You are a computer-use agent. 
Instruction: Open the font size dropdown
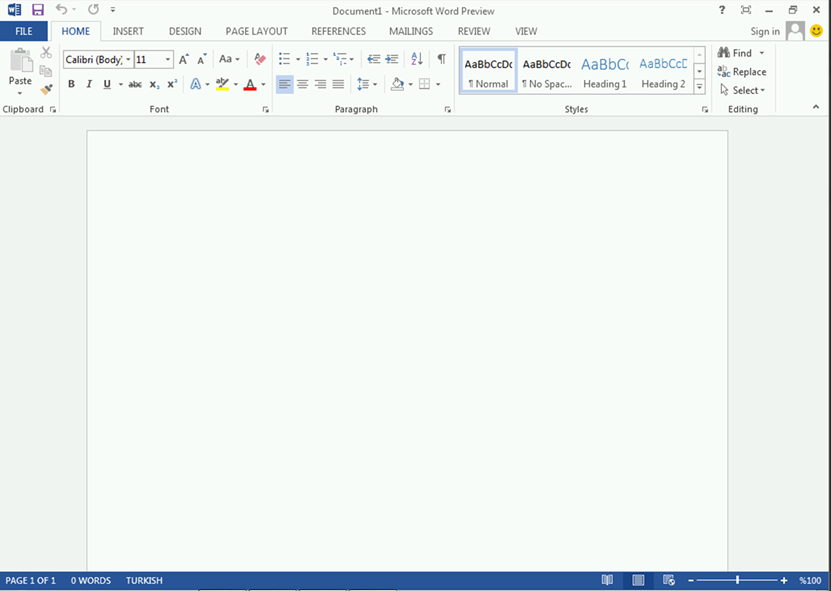[168, 60]
